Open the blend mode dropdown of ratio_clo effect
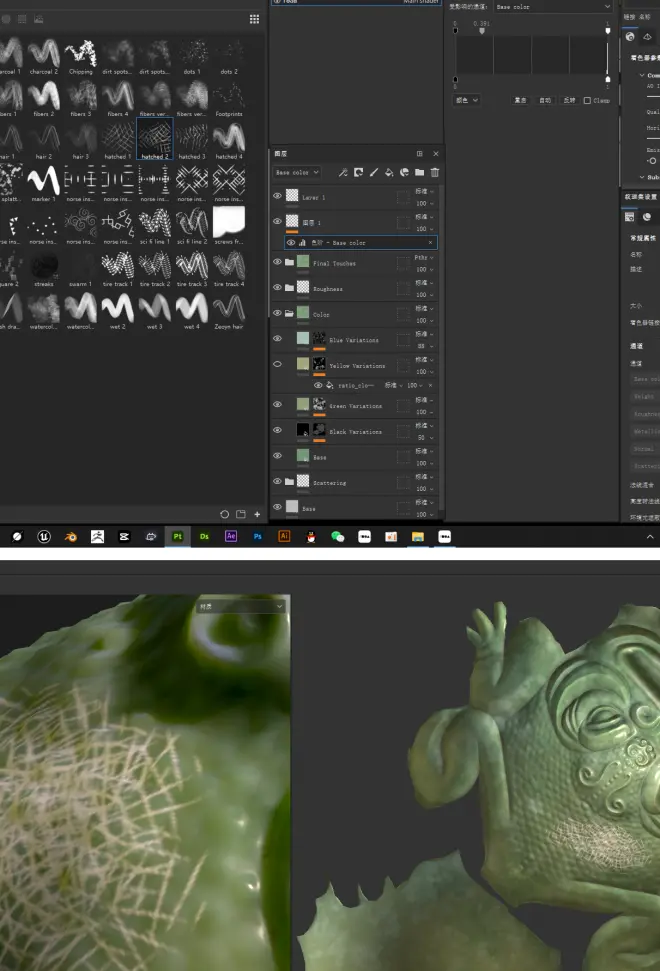This screenshot has width=660, height=971. (394, 385)
